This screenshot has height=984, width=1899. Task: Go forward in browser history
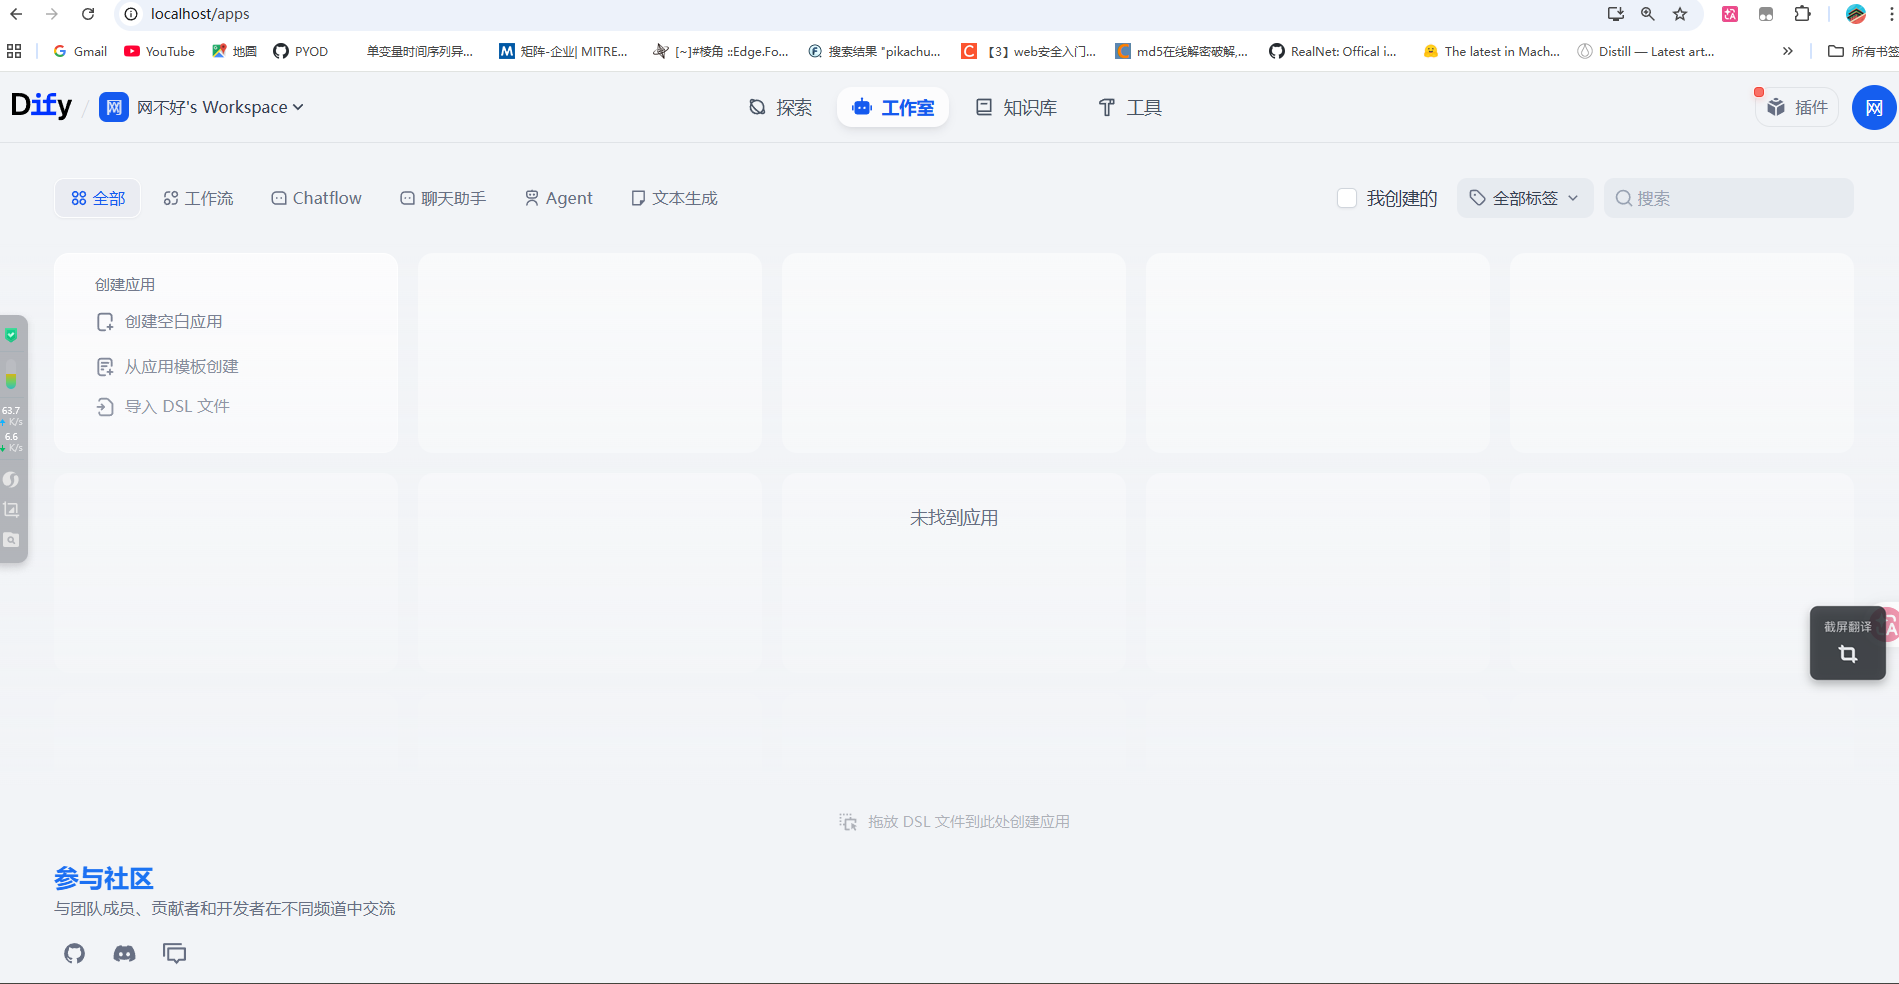pos(52,14)
